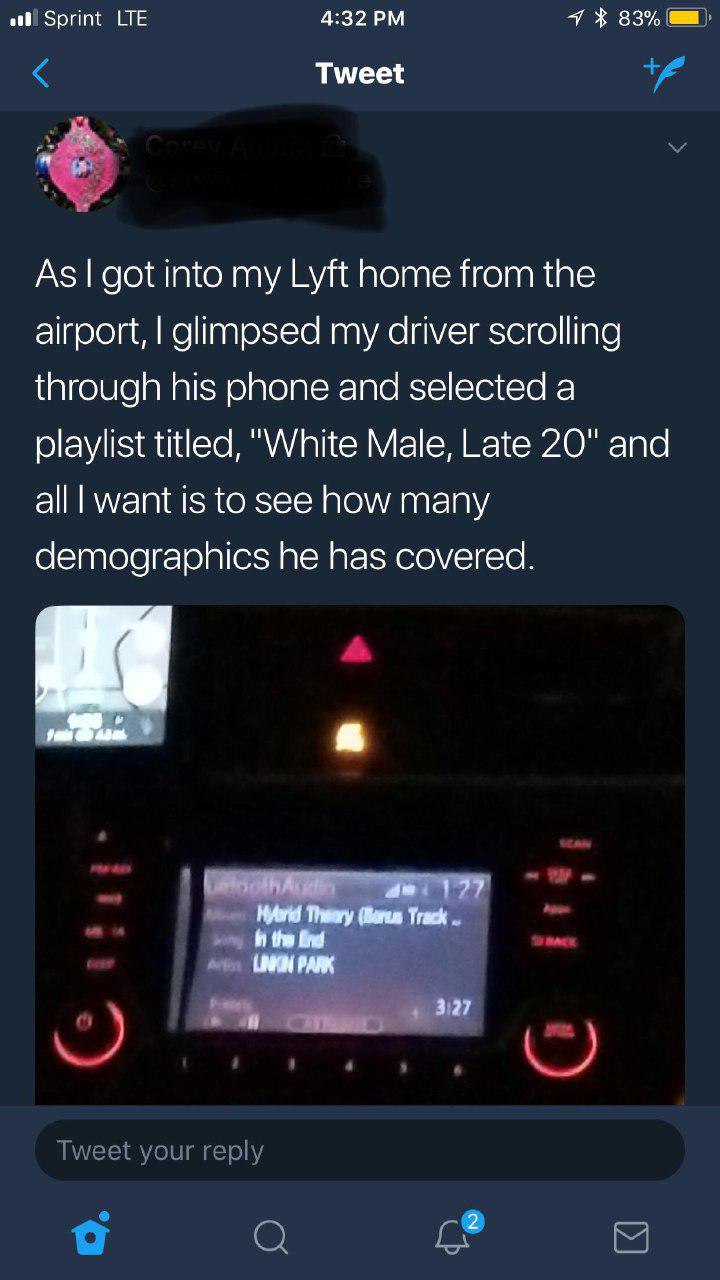This screenshot has width=720, height=1280.
Task: Open the Messages envelope tab
Action: tap(630, 1237)
